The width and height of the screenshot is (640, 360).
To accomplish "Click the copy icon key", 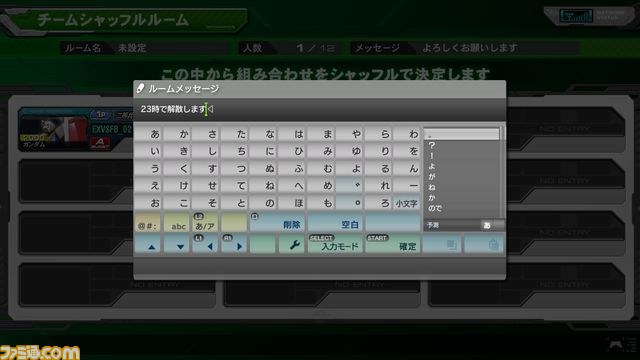I will [x=442, y=244].
